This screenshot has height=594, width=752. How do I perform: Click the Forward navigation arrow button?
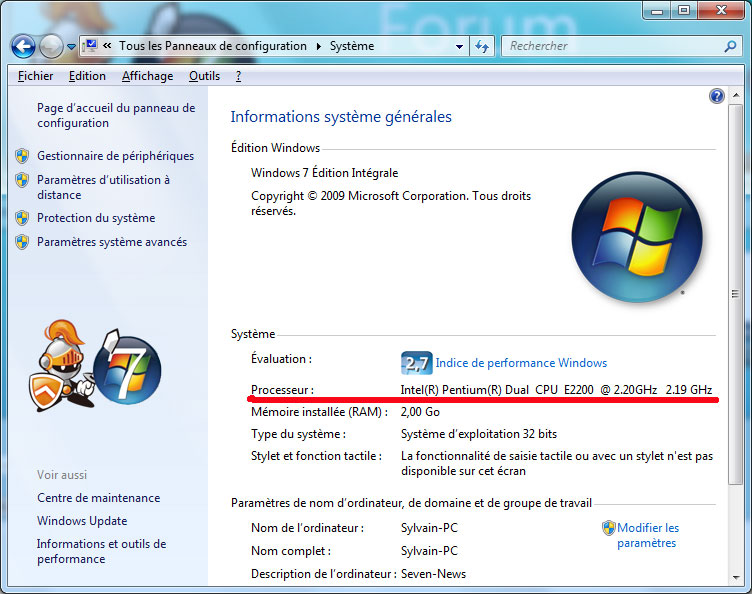coord(51,47)
